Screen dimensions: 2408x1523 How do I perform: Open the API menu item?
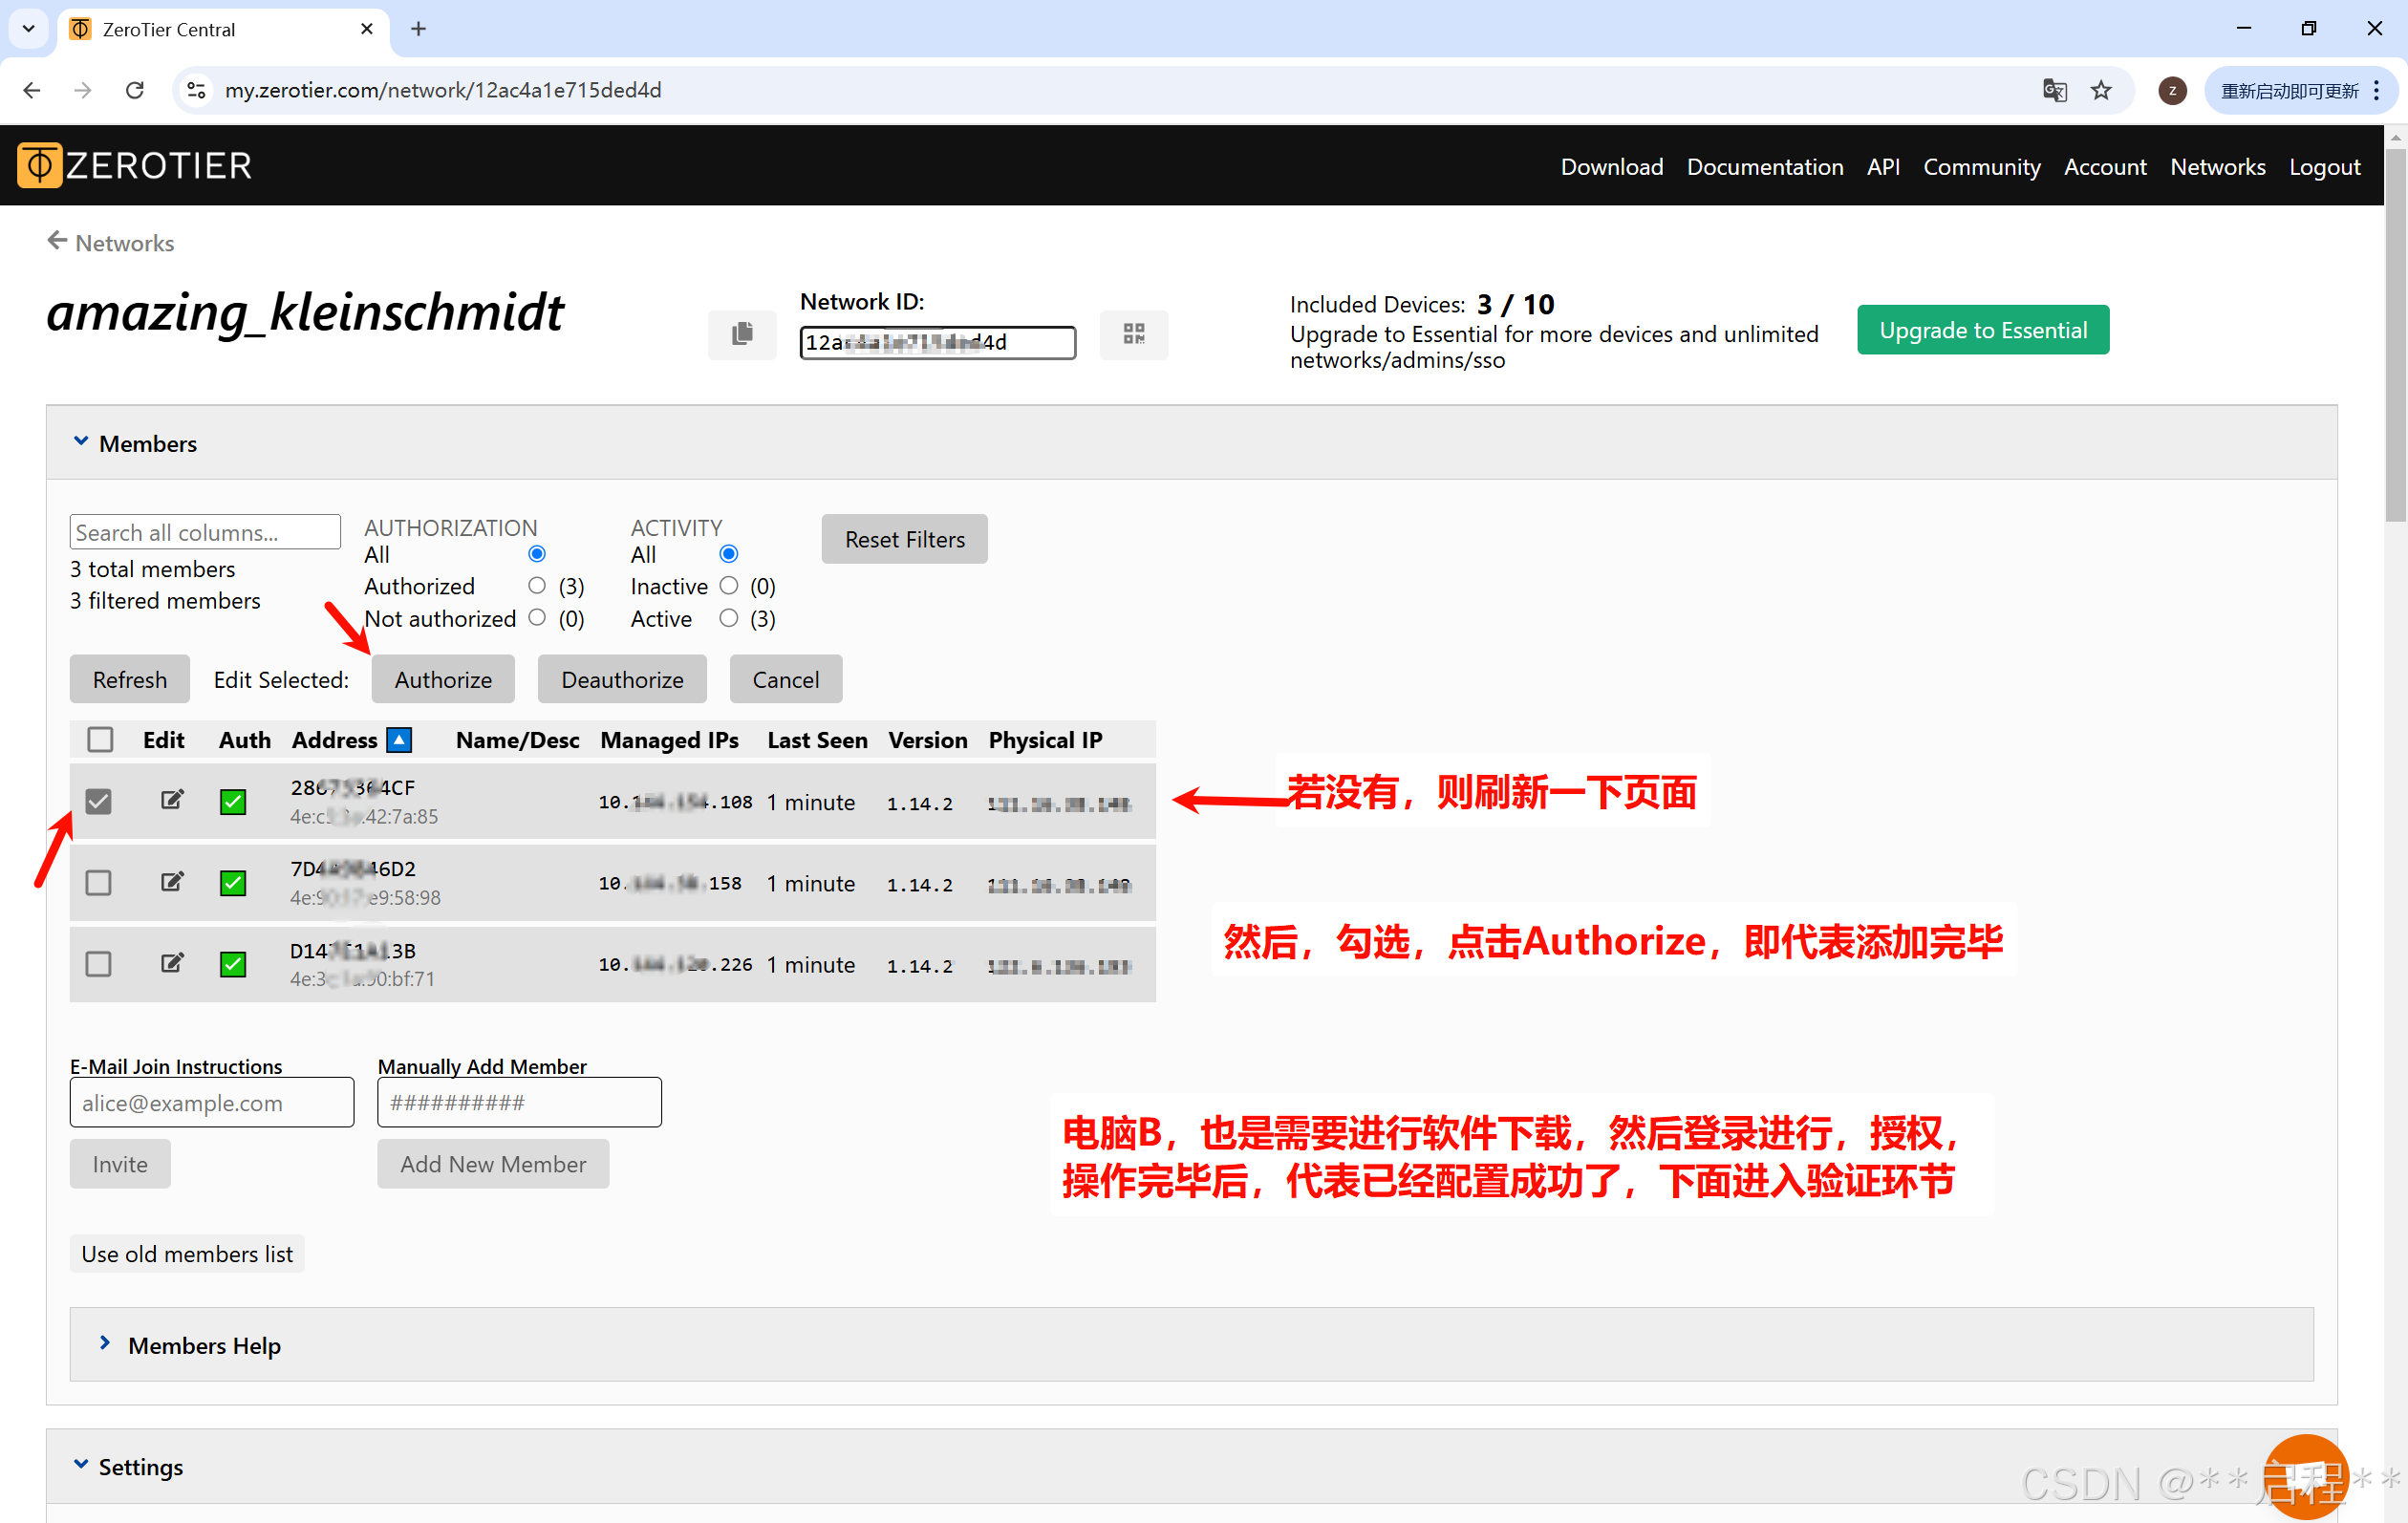[x=1883, y=167]
